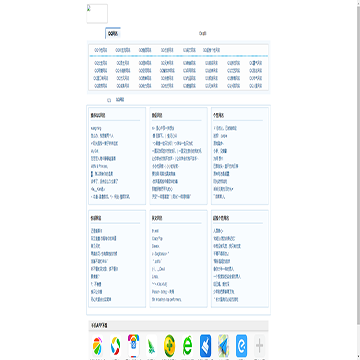The height and width of the screenshot is (360, 360).
Task: Click the small text link at top right
Action: (203, 33)
